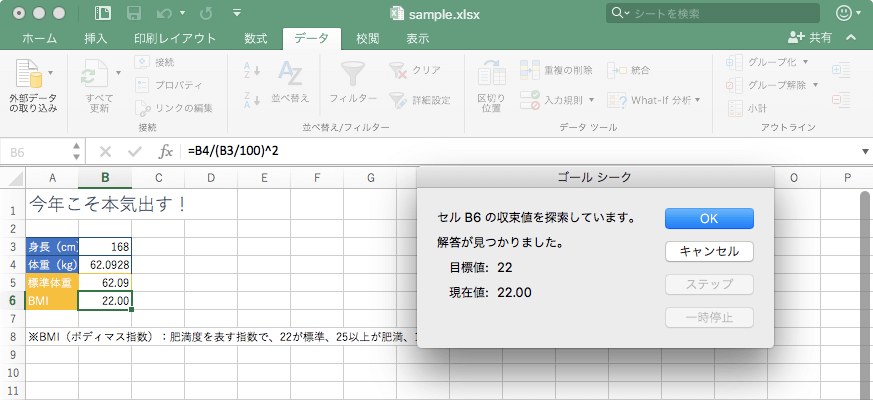Select cell B4 containing 62.0928

(104, 264)
